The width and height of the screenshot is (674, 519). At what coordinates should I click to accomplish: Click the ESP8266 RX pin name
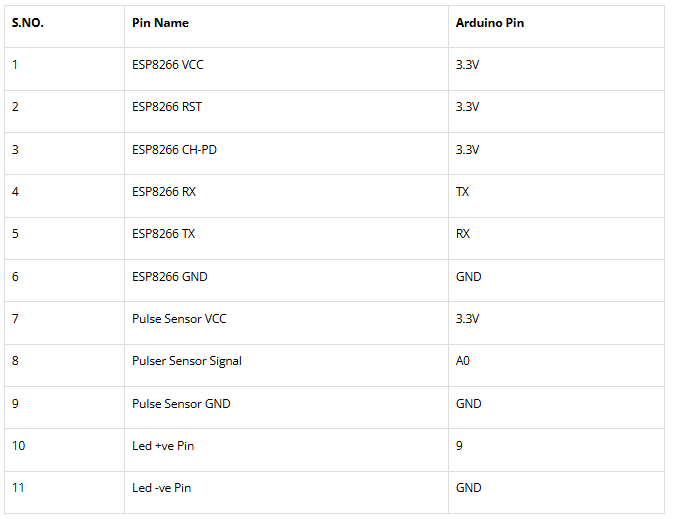(164, 191)
